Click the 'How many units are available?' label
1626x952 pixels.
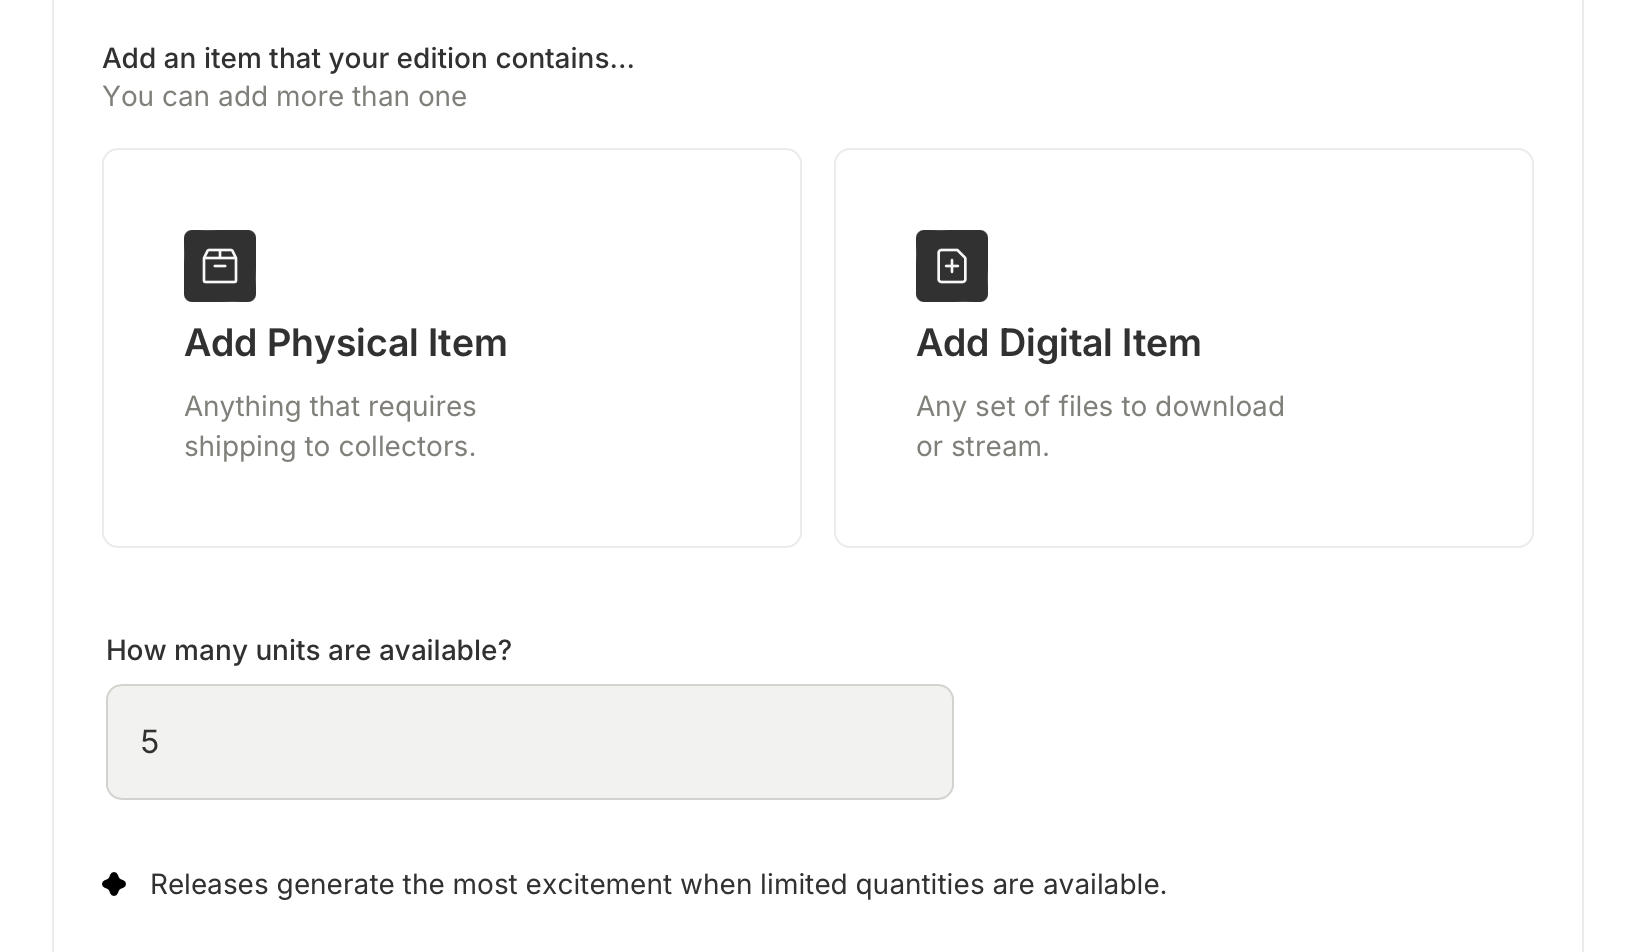(x=309, y=650)
